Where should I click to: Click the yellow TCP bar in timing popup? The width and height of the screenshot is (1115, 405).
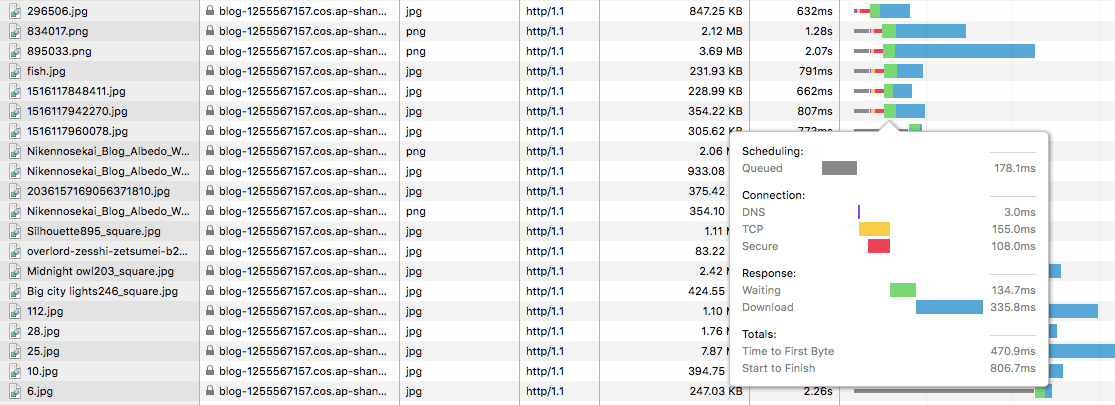875,229
